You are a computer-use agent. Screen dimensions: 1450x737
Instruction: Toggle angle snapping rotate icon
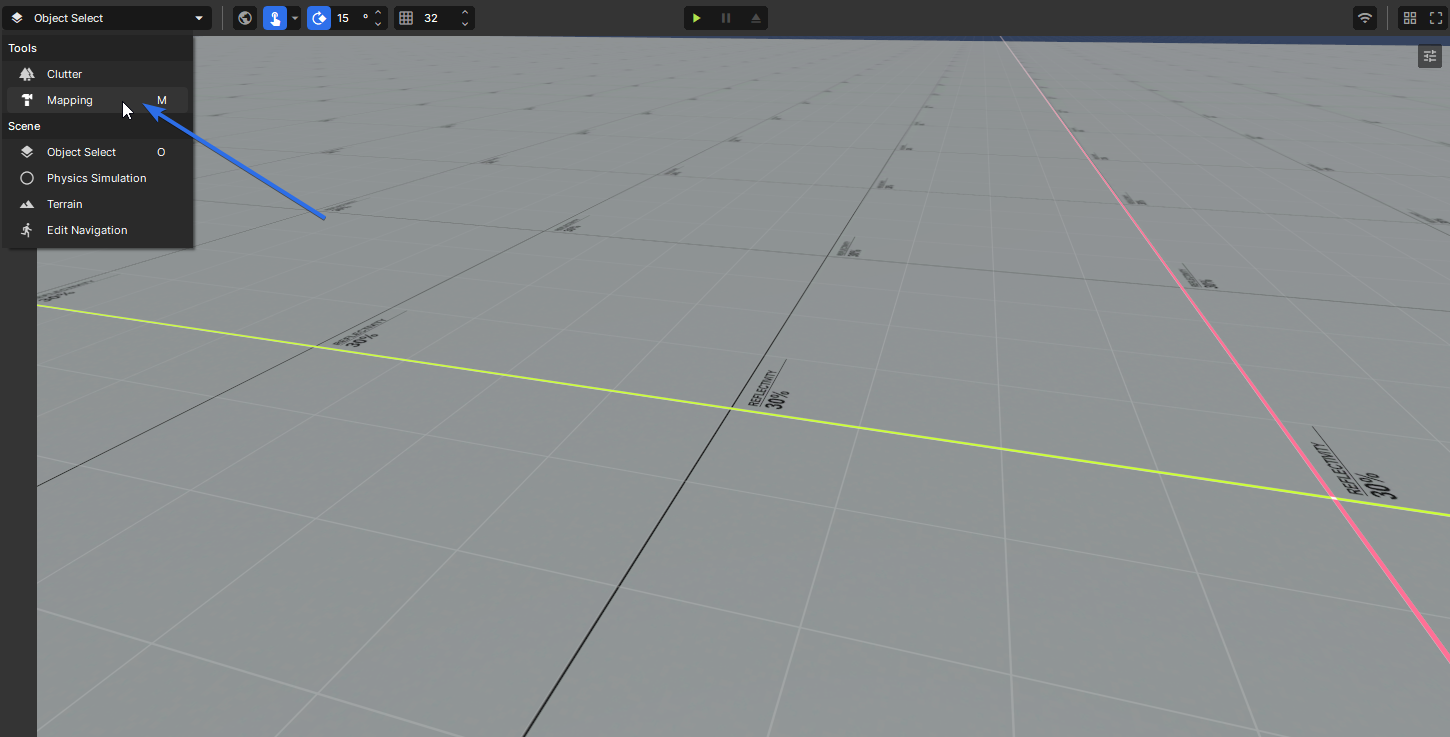point(319,18)
